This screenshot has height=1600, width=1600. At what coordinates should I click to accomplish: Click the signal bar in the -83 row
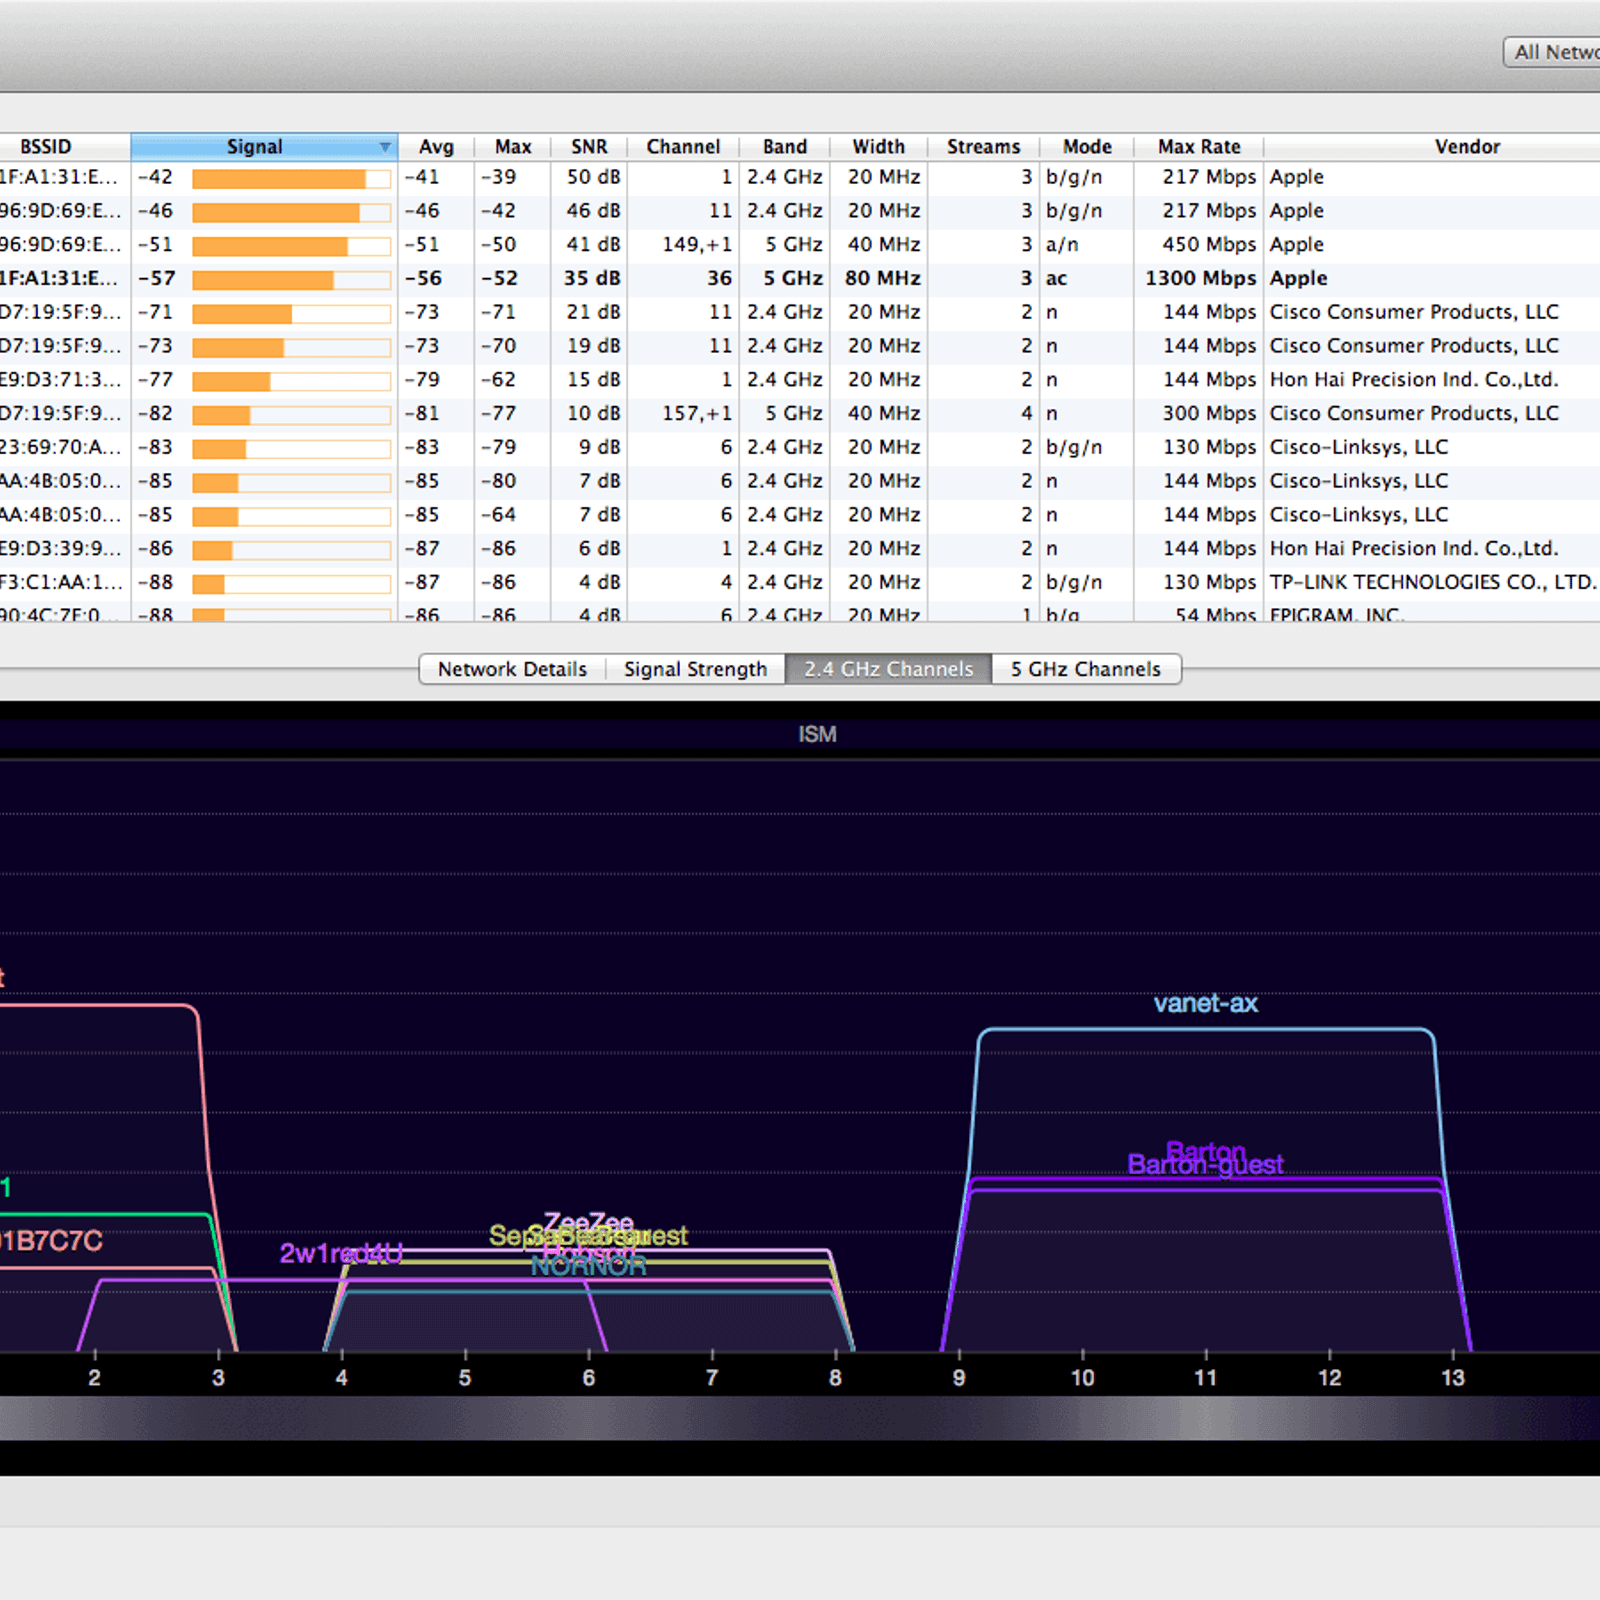(291, 449)
